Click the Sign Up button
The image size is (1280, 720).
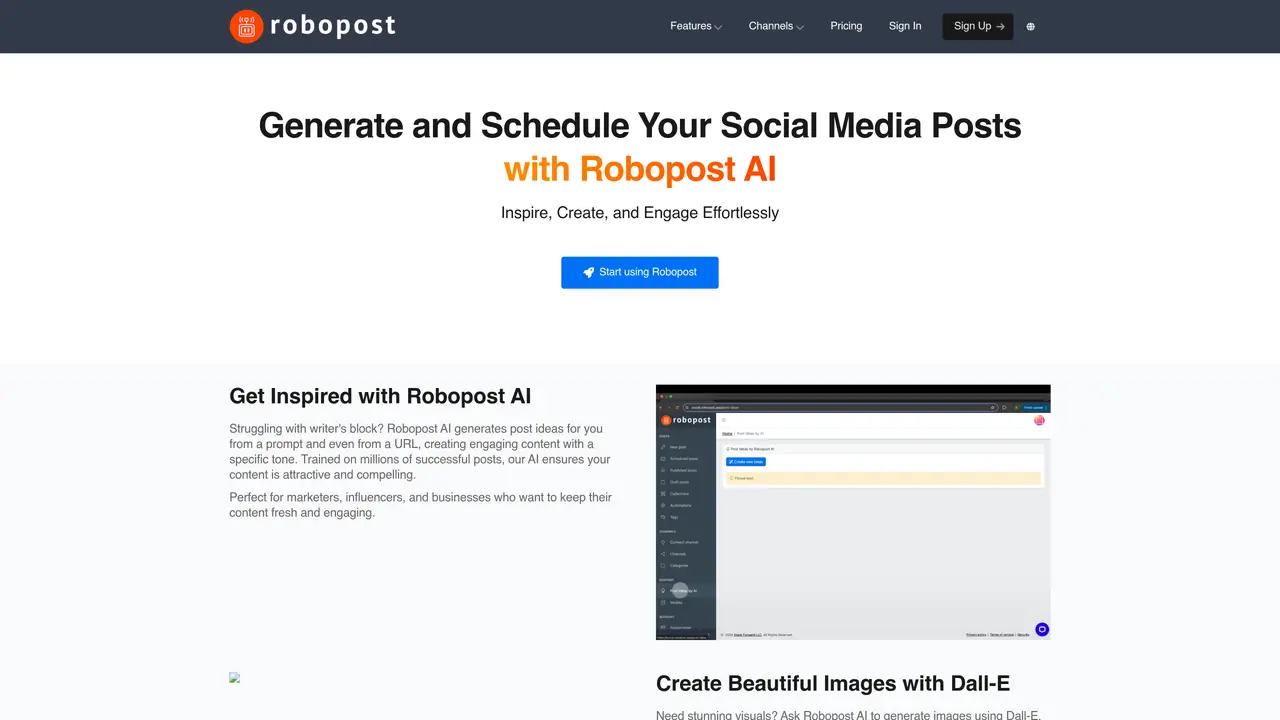pyautogui.click(x=978, y=26)
